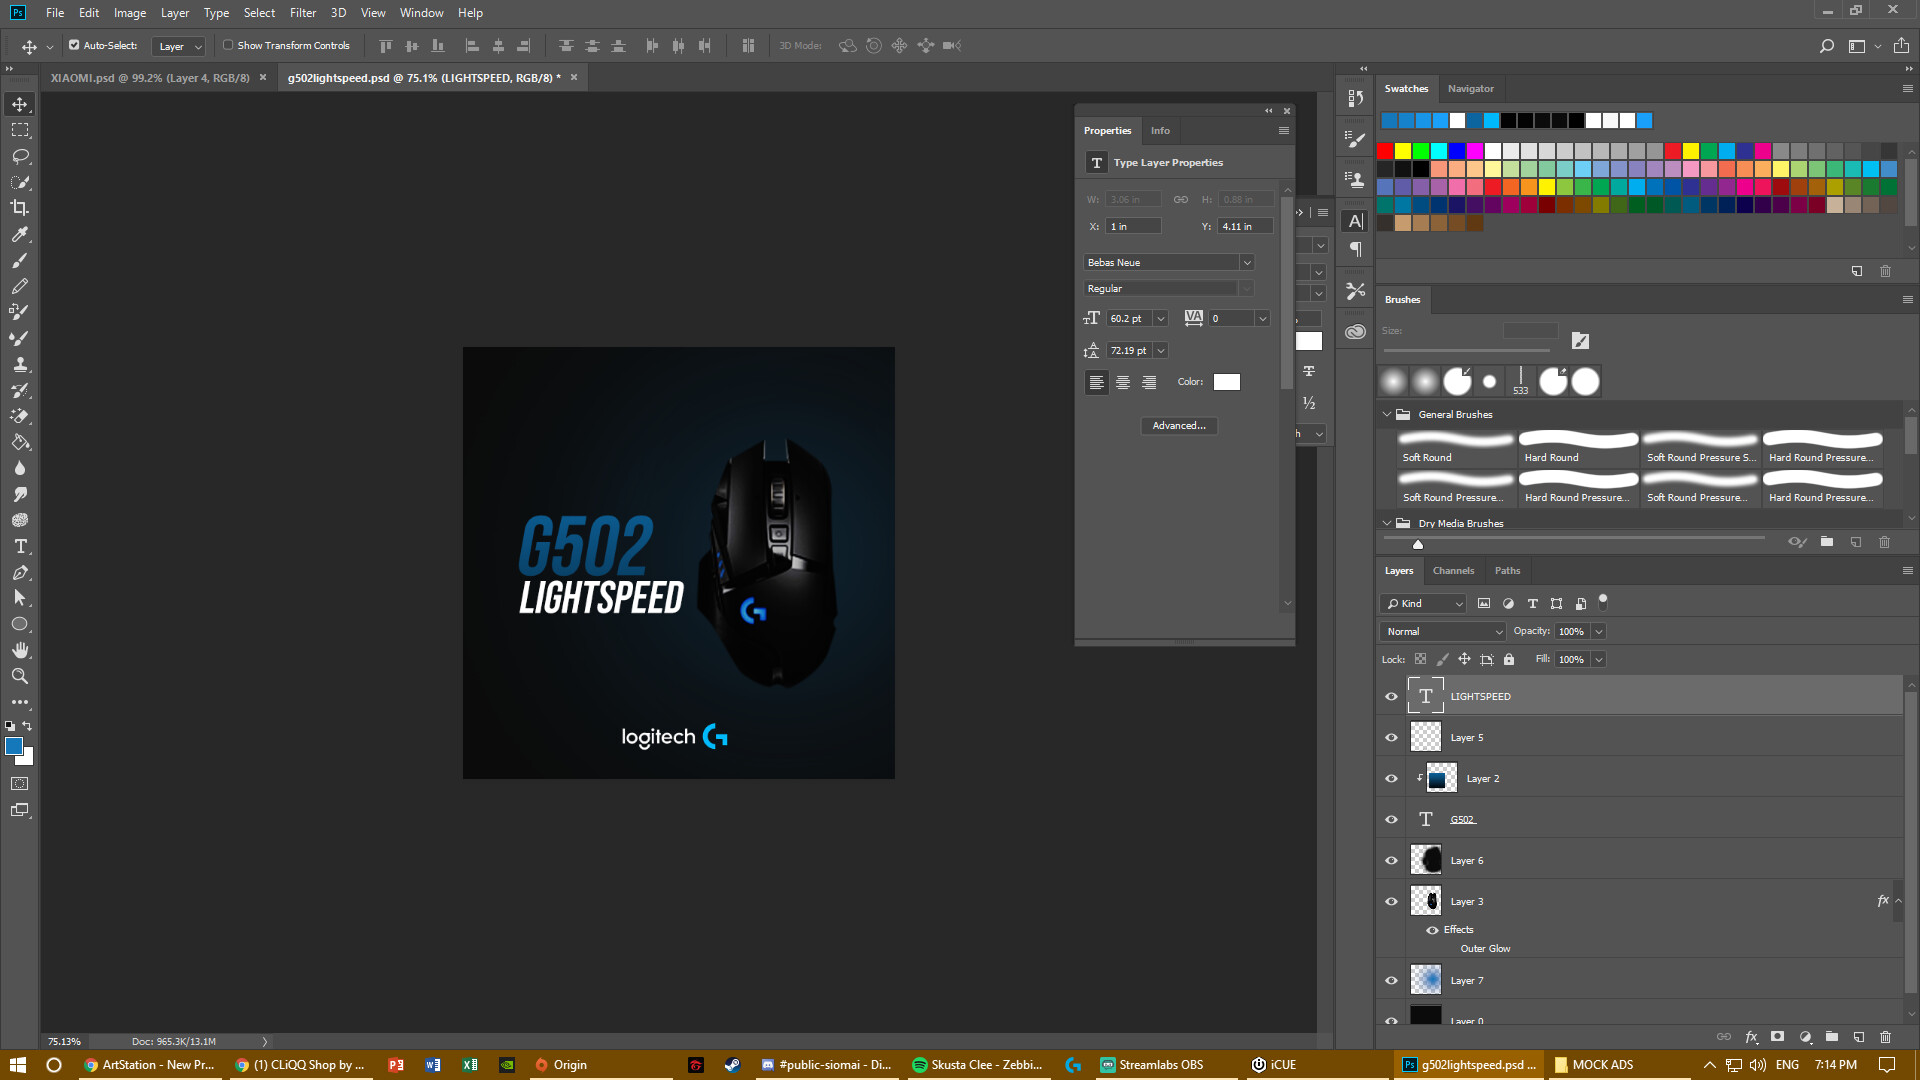Open the Bebas Neue font dropdown
The image size is (1920, 1080).
(1246, 262)
